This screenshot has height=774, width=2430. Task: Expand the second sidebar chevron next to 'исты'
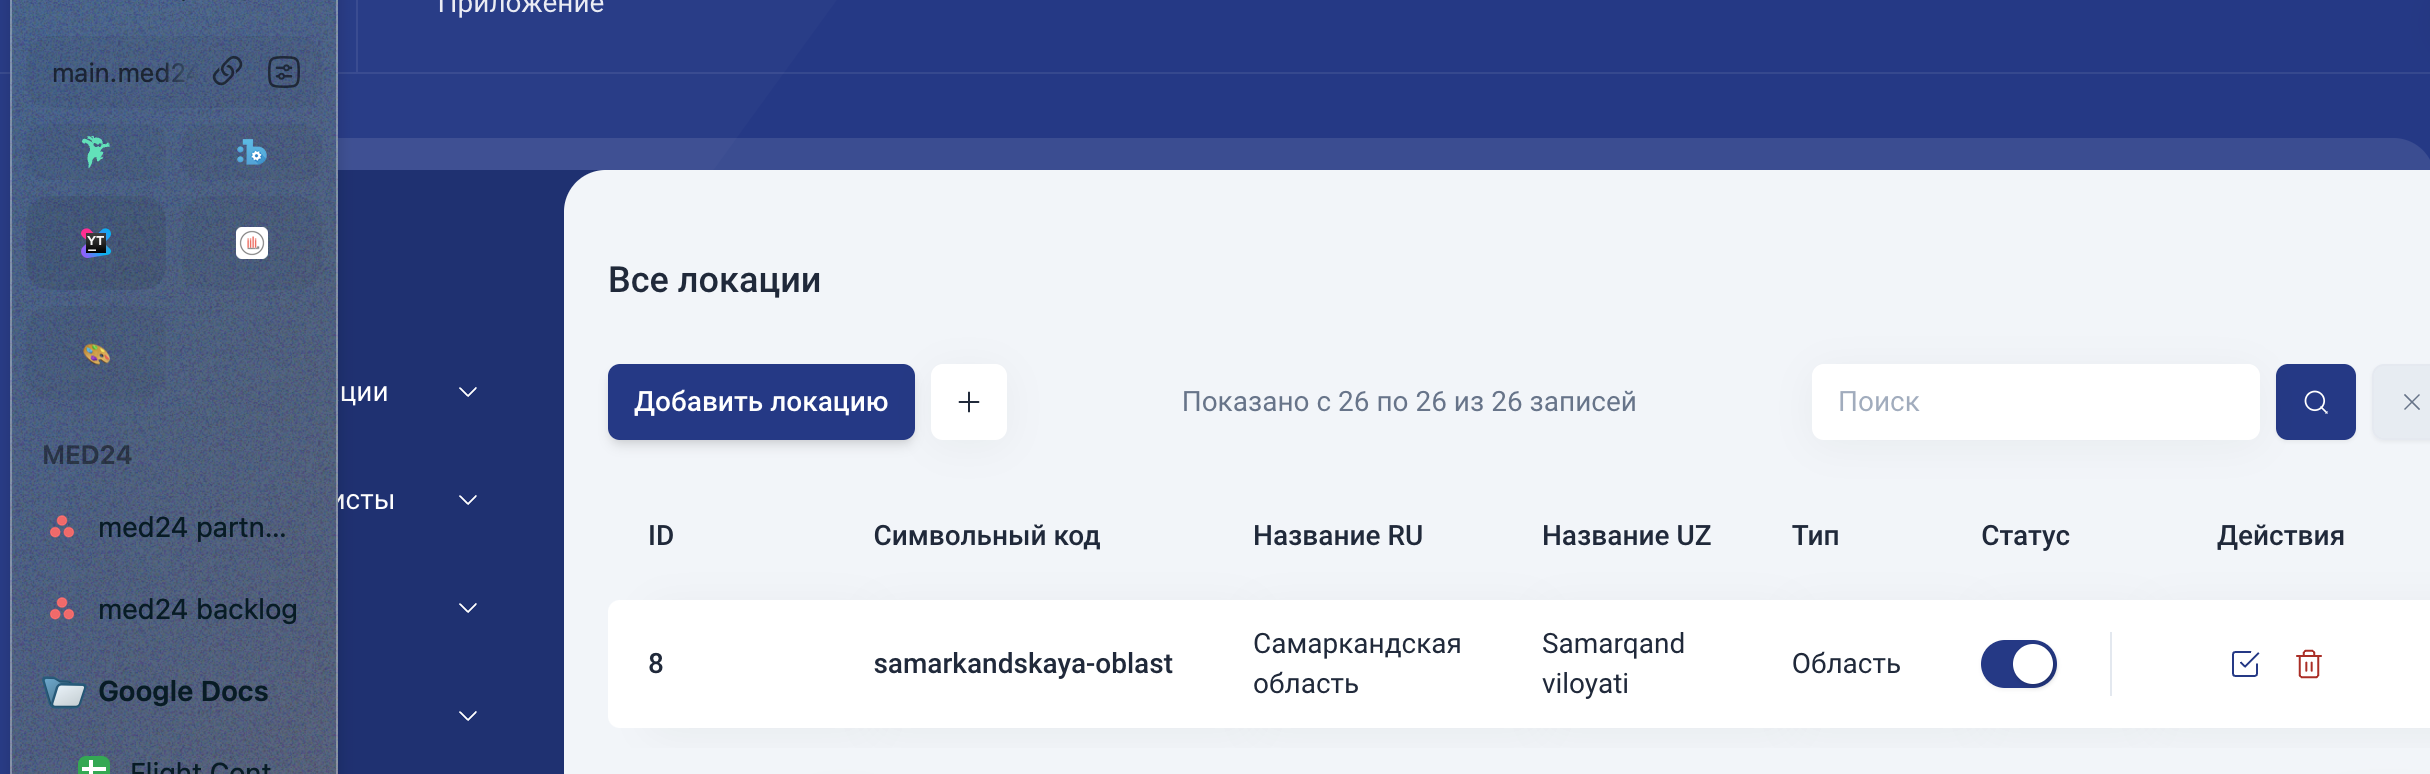468,500
